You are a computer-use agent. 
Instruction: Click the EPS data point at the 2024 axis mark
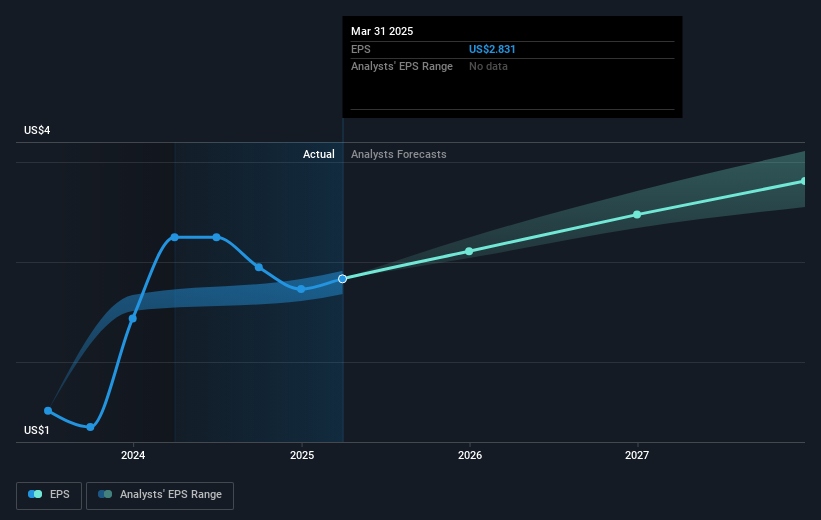tap(133, 318)
